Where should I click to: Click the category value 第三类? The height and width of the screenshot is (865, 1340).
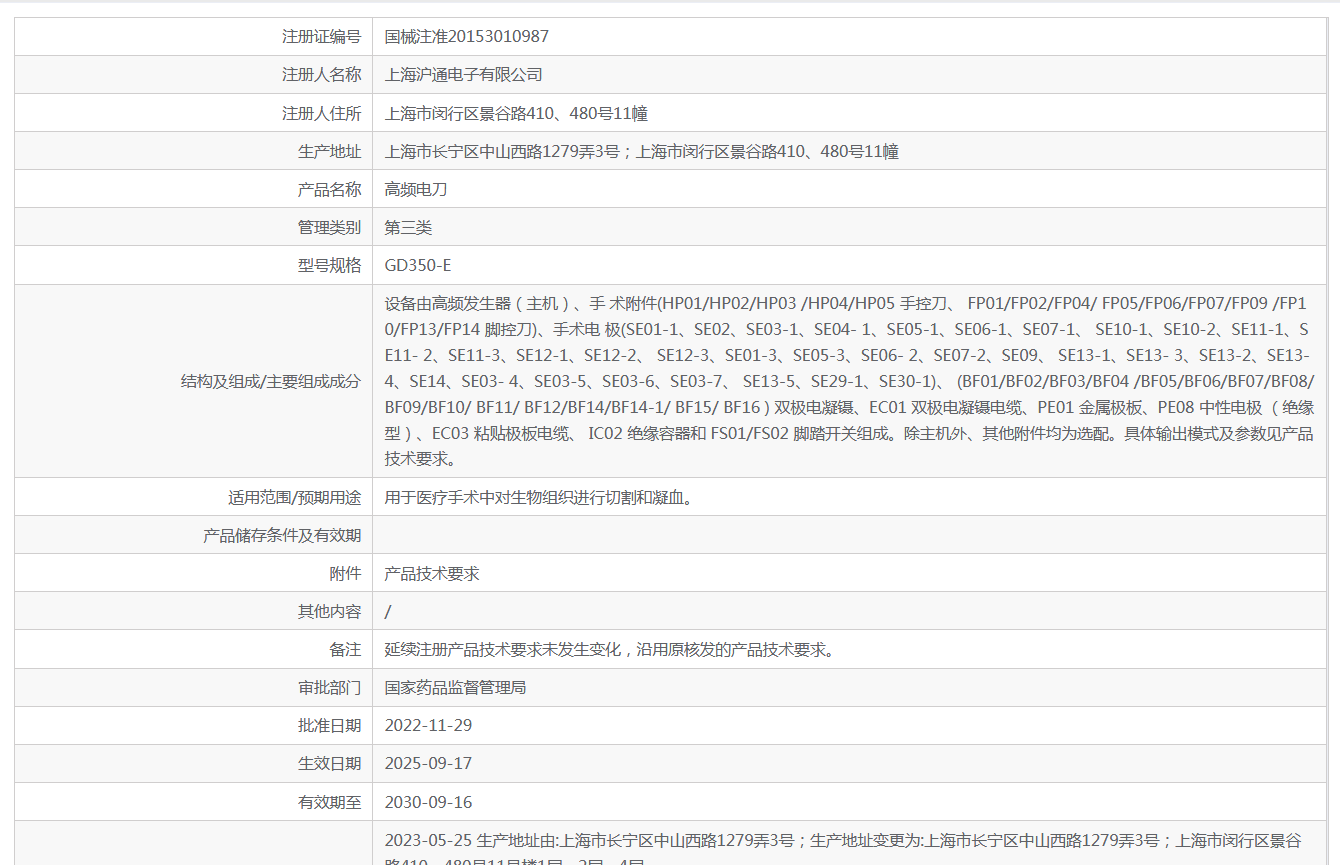tap(408, 227)
